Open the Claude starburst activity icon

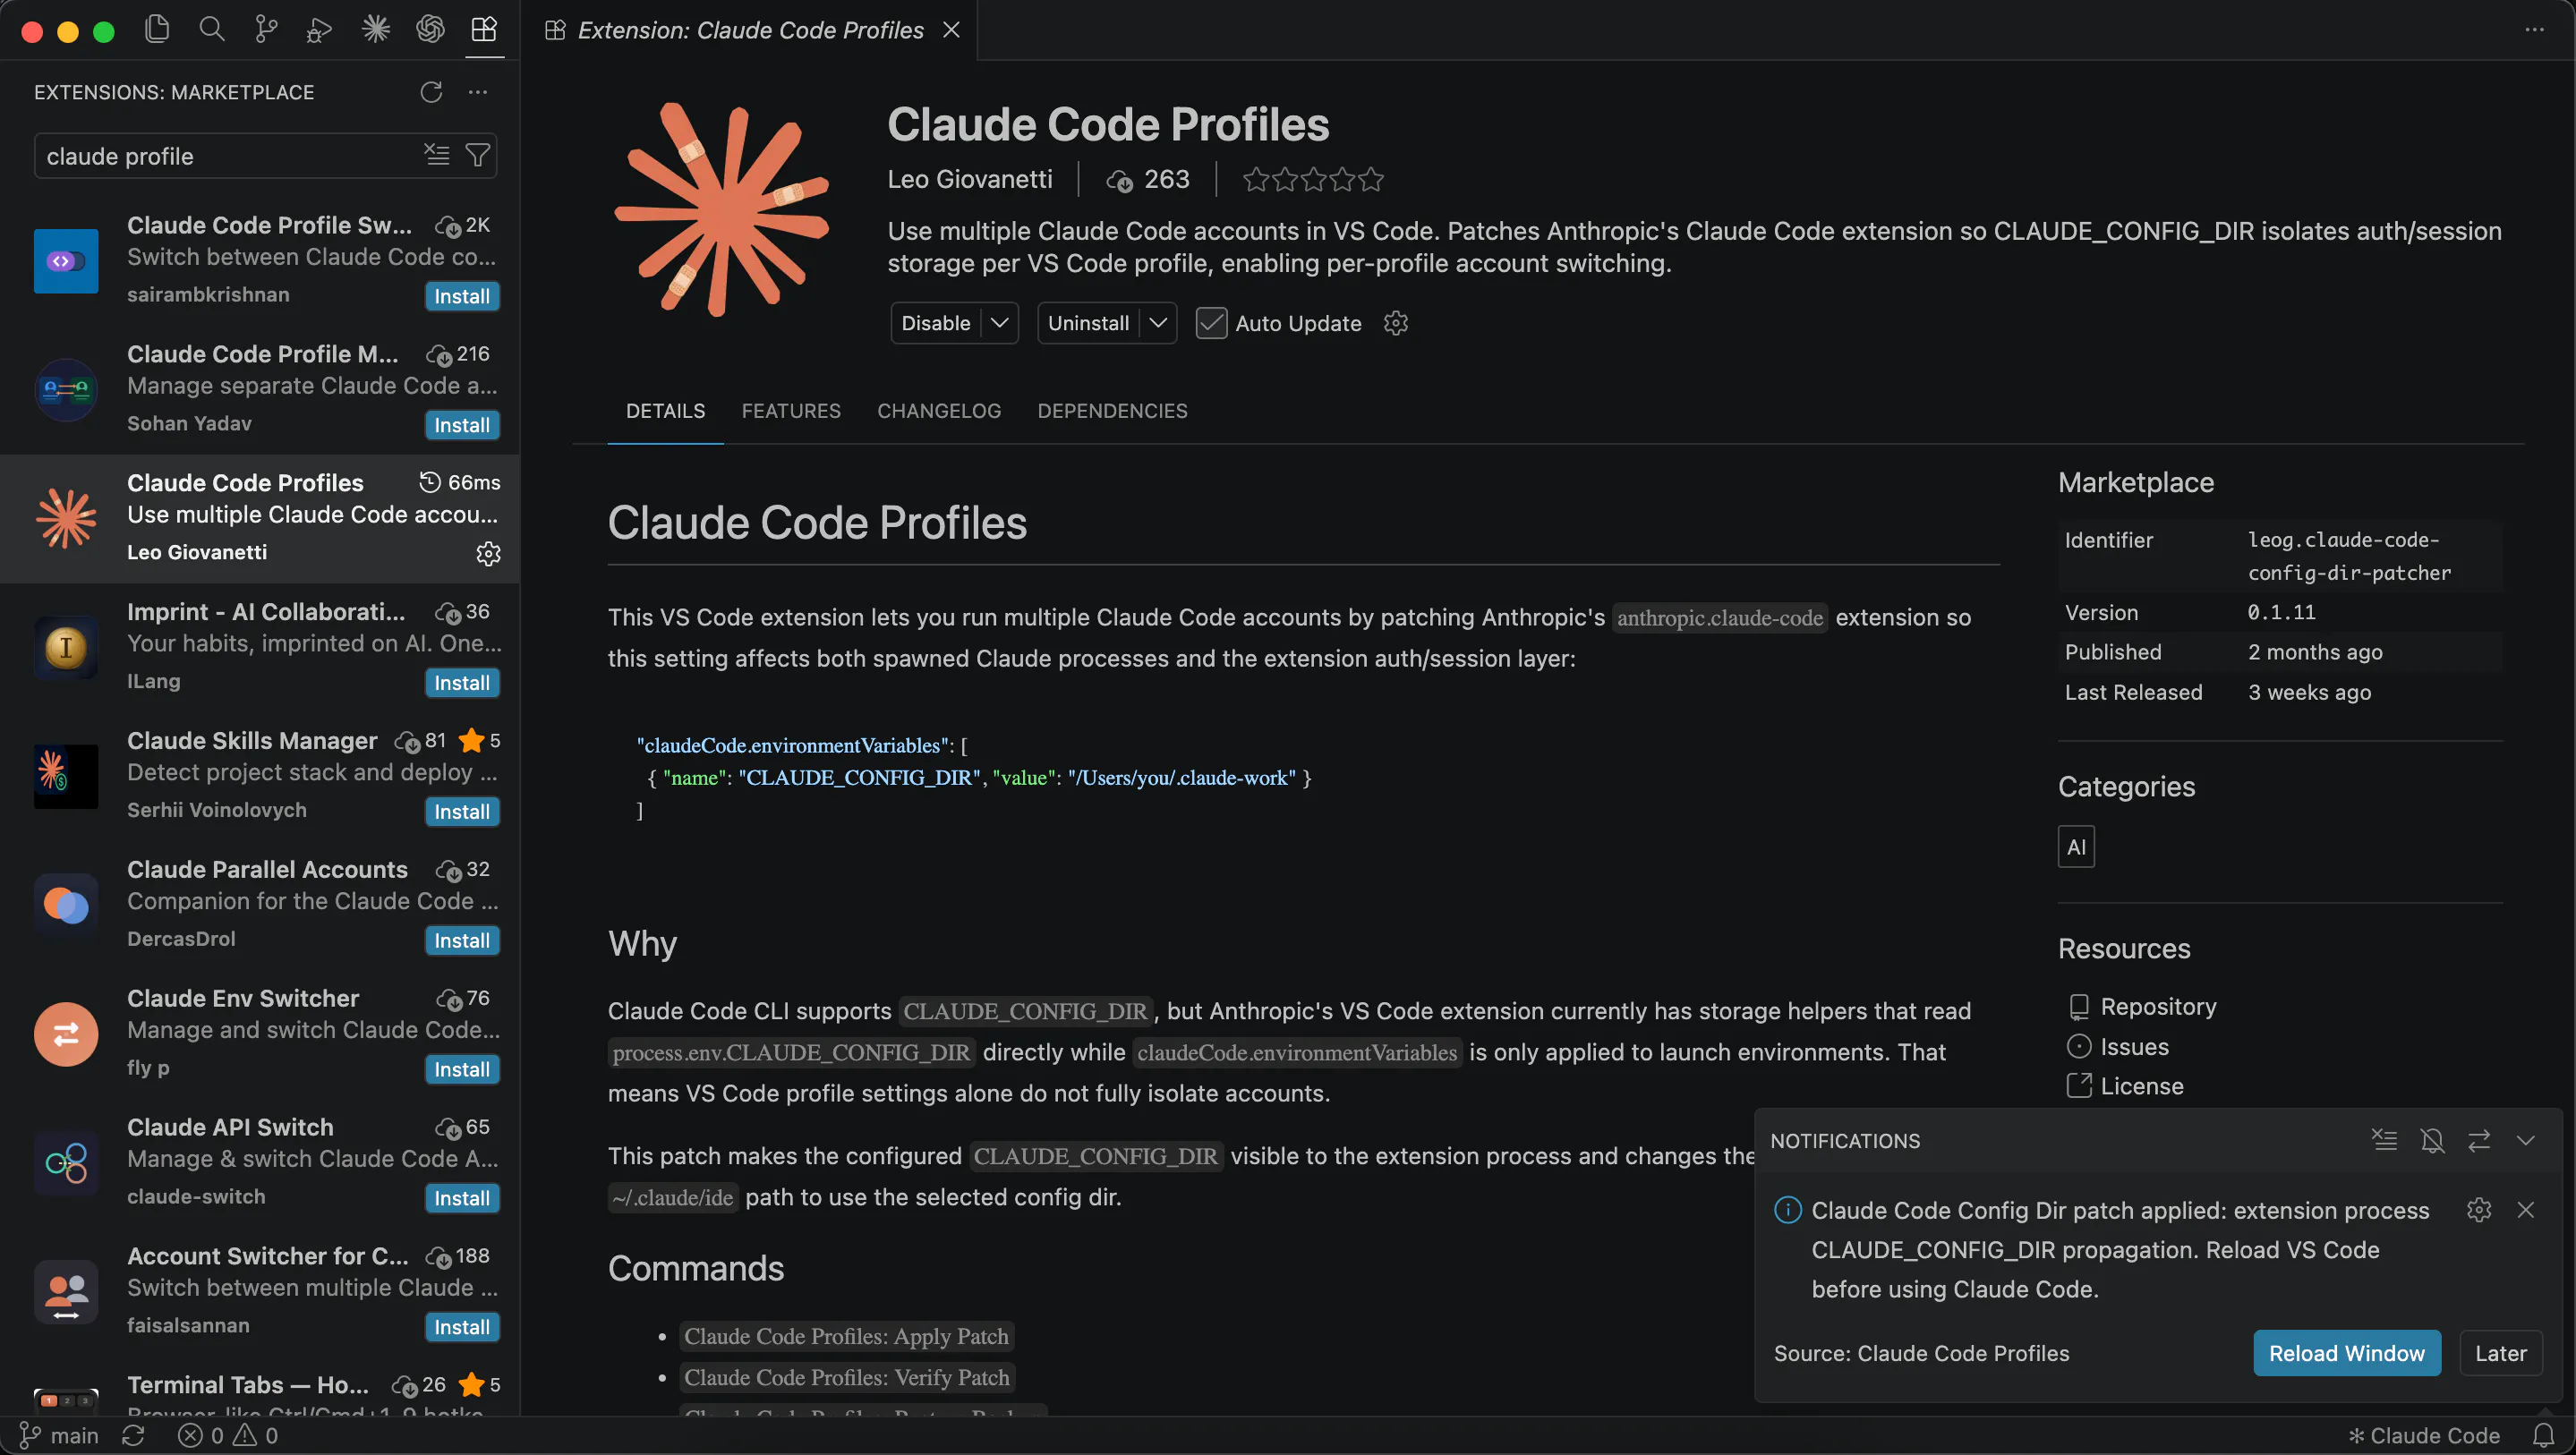coord(375,30)
